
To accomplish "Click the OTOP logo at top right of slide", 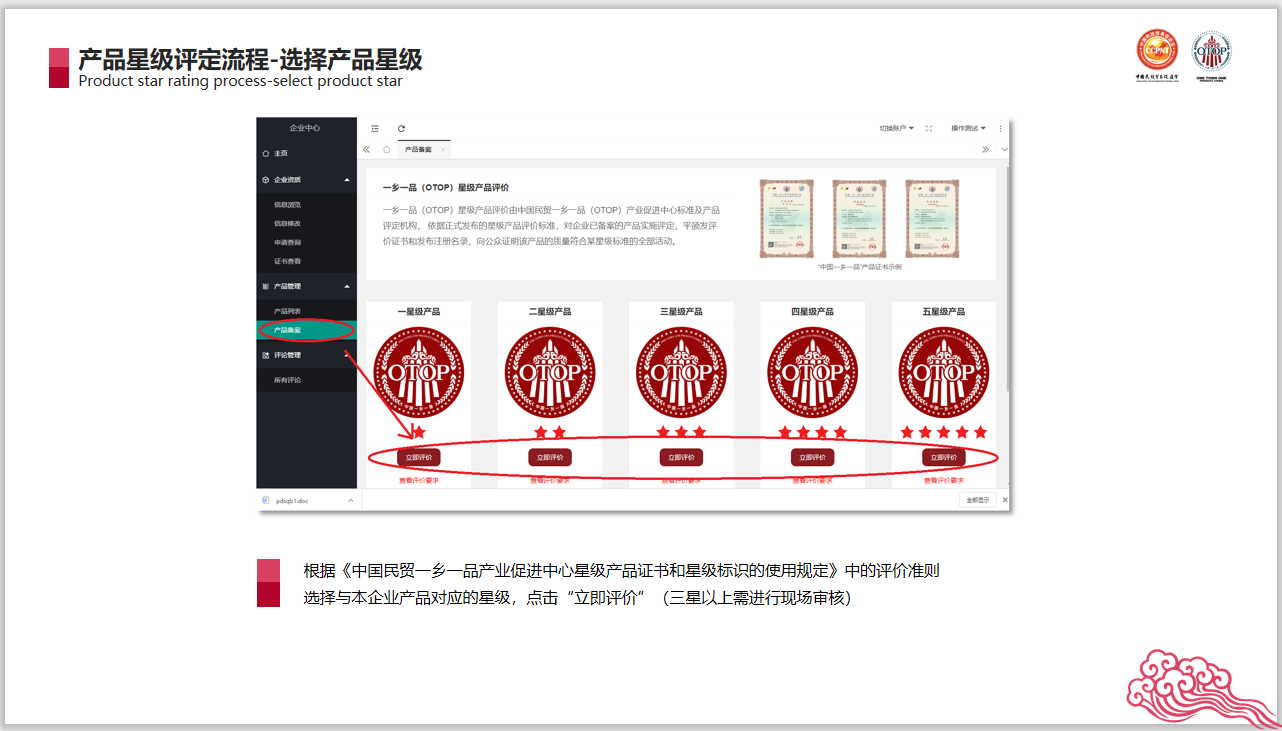I will click(x=1211, y=55).
